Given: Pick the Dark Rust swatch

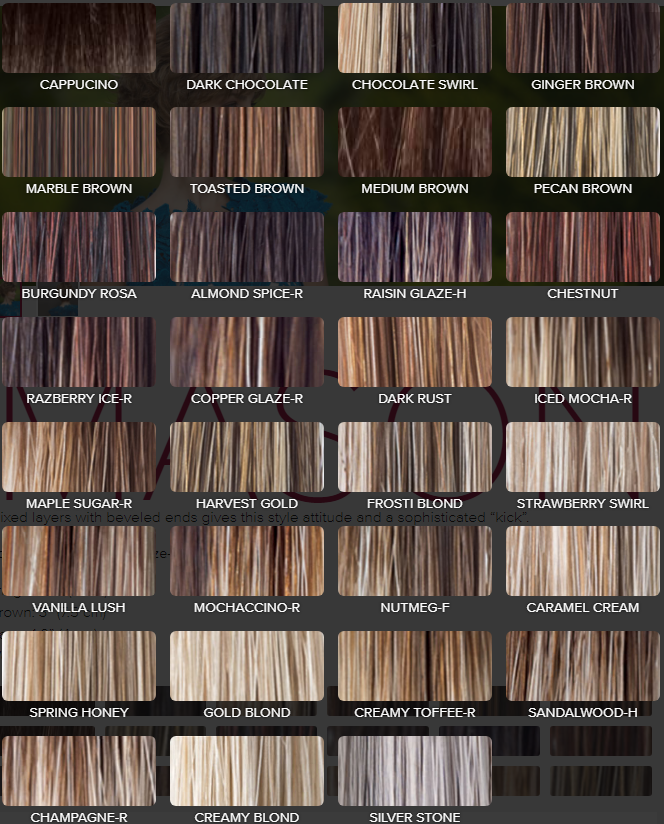Looking at the screenshot, I should (415, 352).
